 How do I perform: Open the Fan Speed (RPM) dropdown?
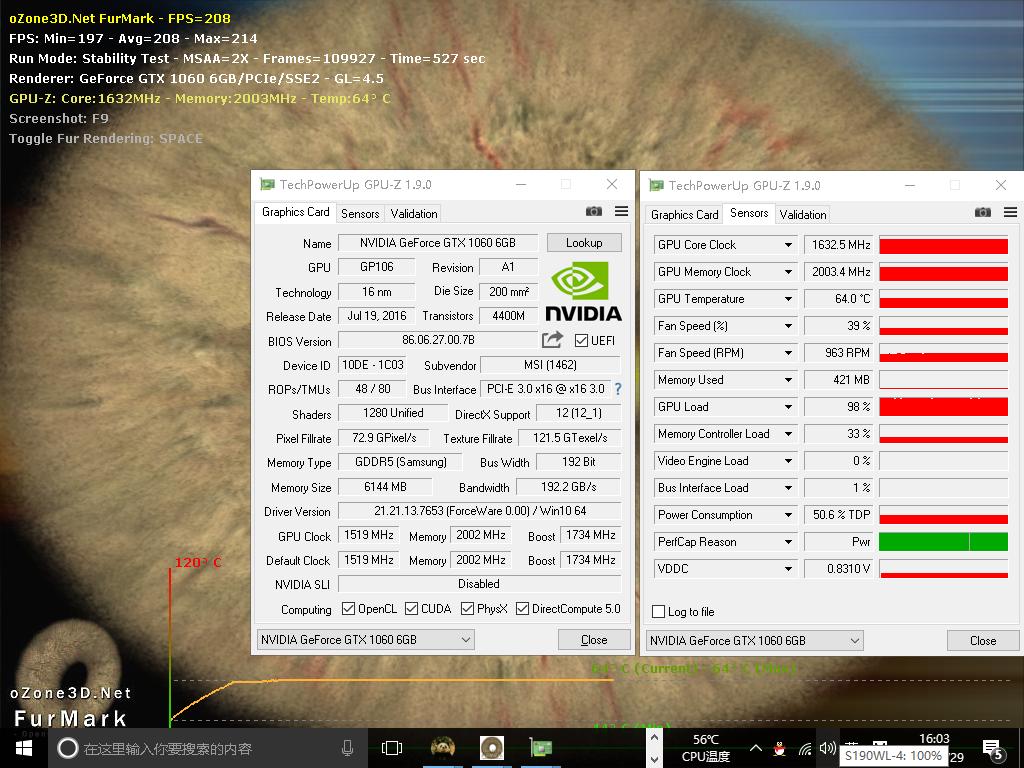tap(788, 353)
